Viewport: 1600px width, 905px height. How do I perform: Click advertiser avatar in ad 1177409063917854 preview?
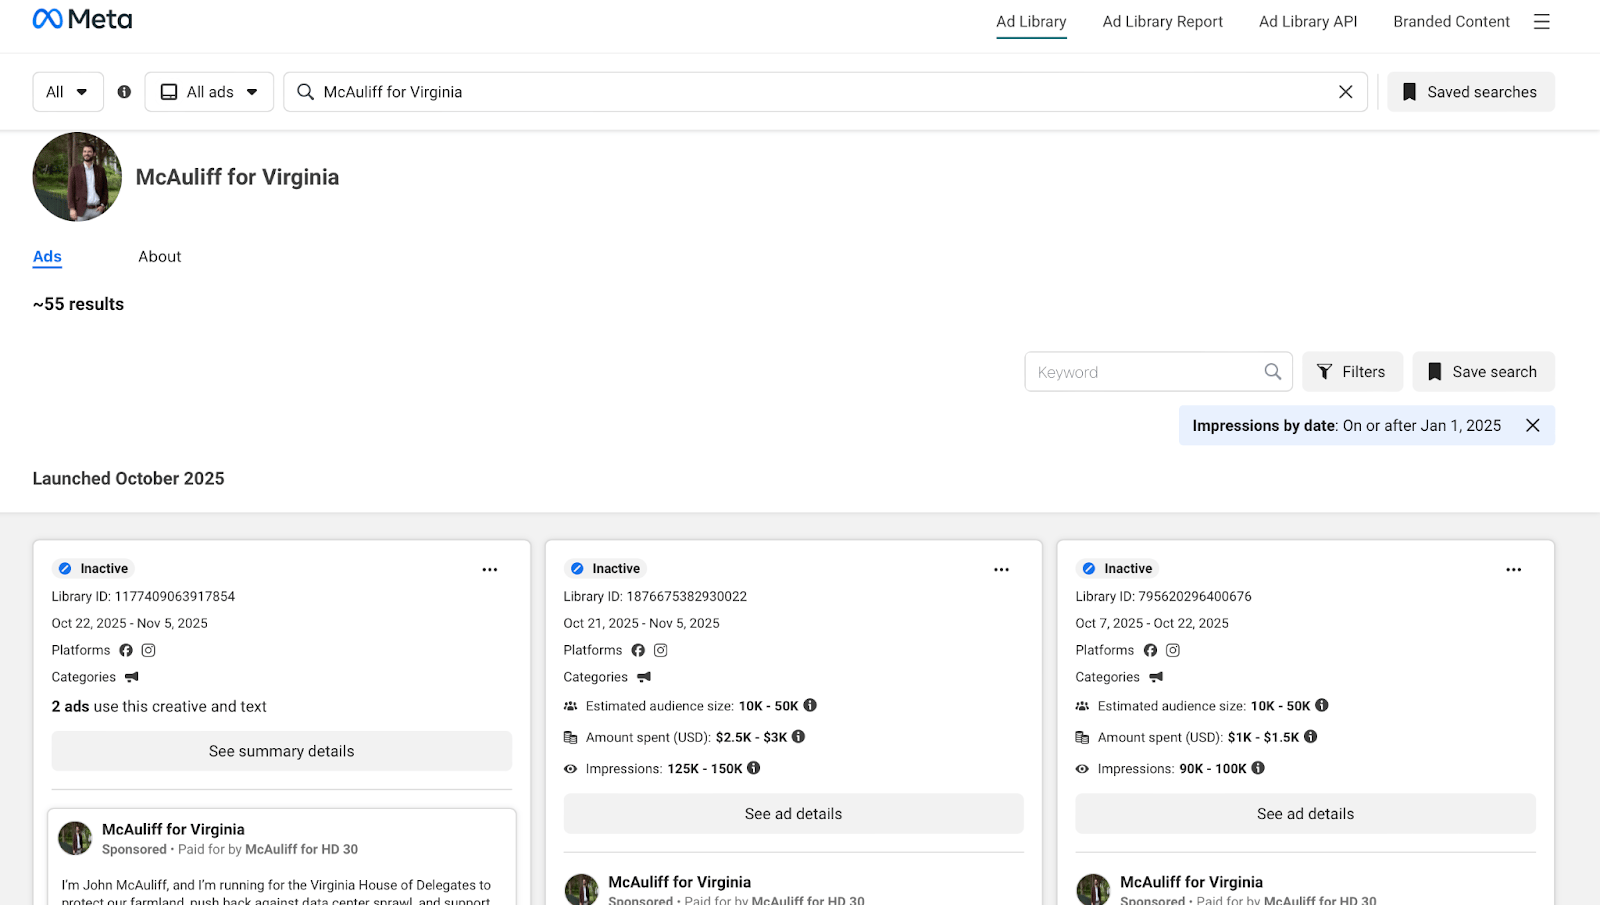[x=75, y=838]
